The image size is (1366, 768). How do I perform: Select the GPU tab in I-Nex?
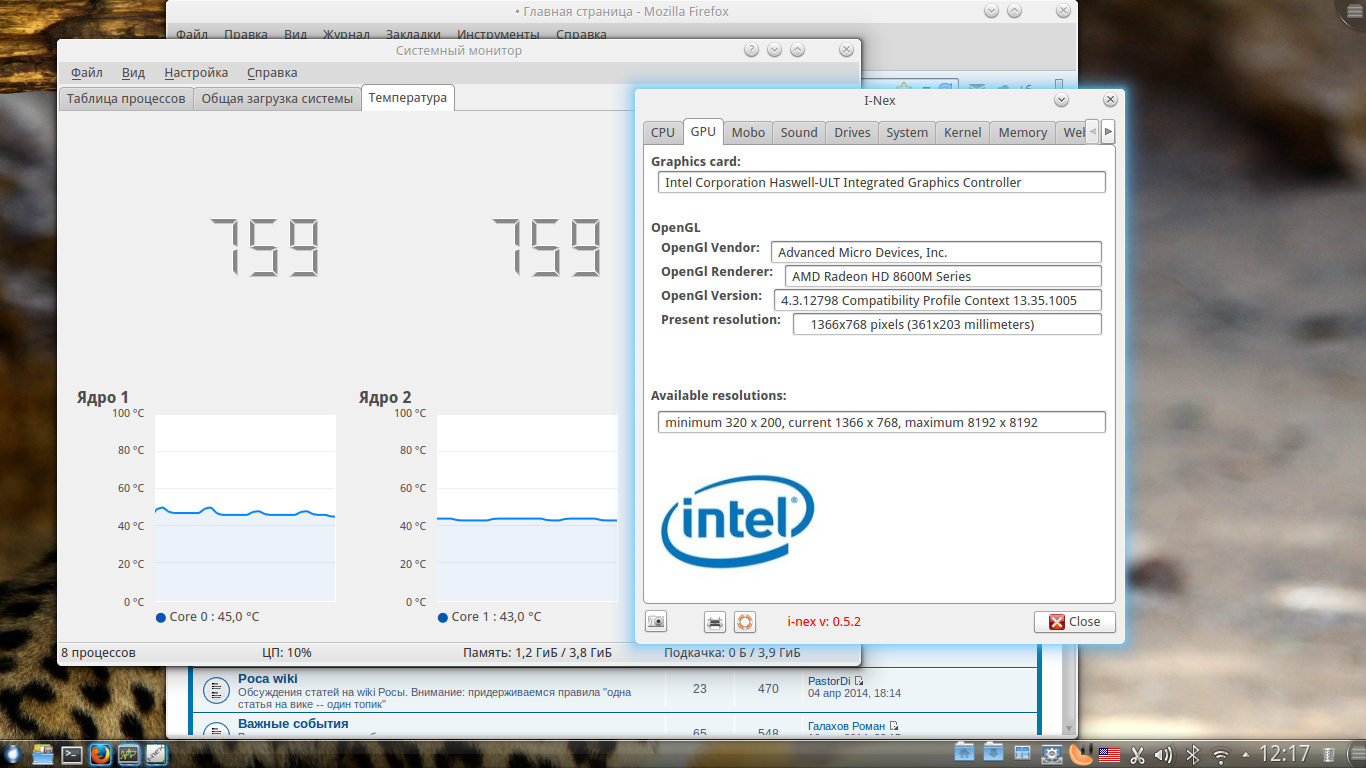704,131
